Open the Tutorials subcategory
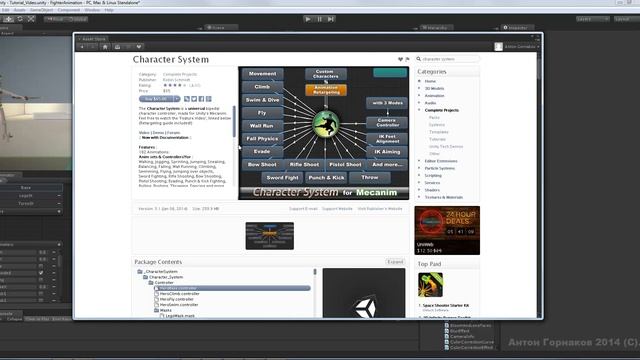640x360 pixels. click(x=438, y=139)
